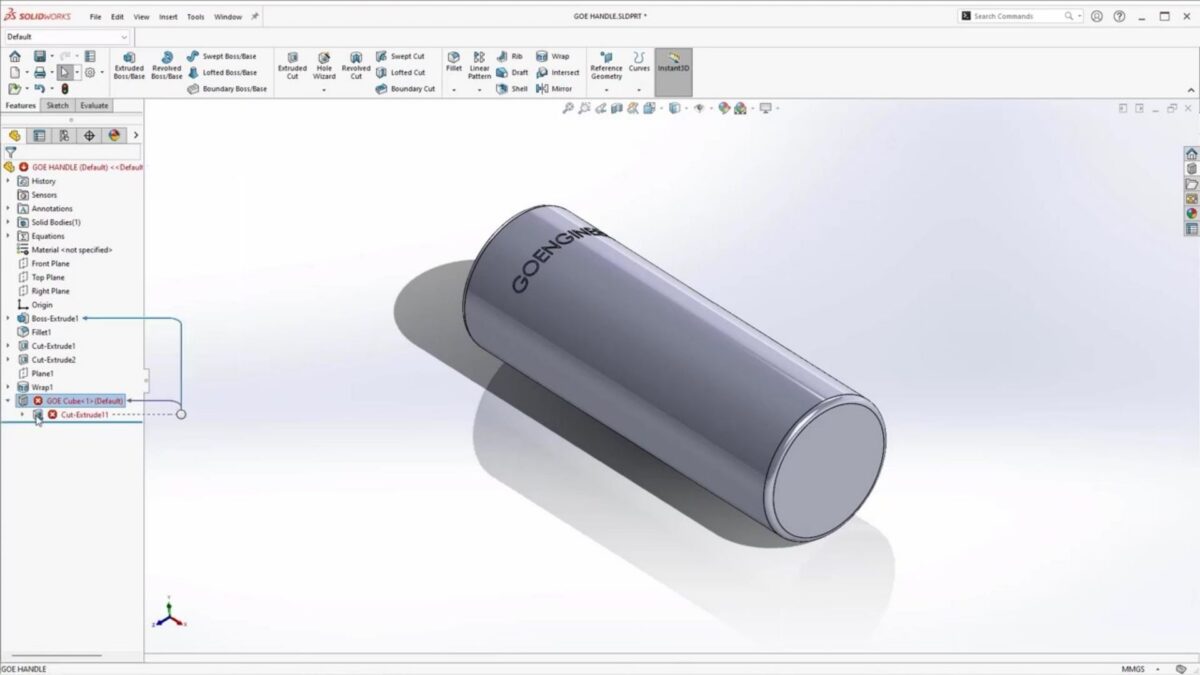Click the Save icon in the quick toolbar
Image resolution: width=1200 pixels, height=675 pixels.
pyautogui.click(x=39, y=57)
